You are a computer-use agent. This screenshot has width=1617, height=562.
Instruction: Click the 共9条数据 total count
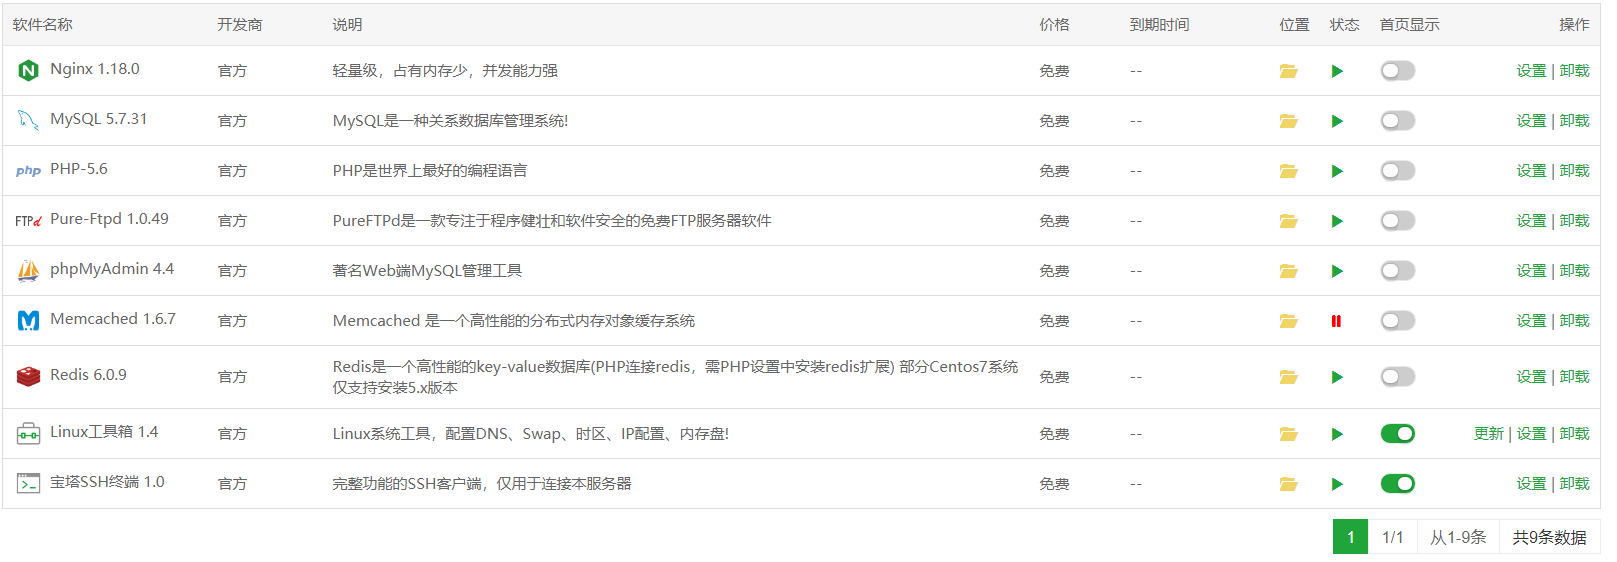[x=1549, y=537]
